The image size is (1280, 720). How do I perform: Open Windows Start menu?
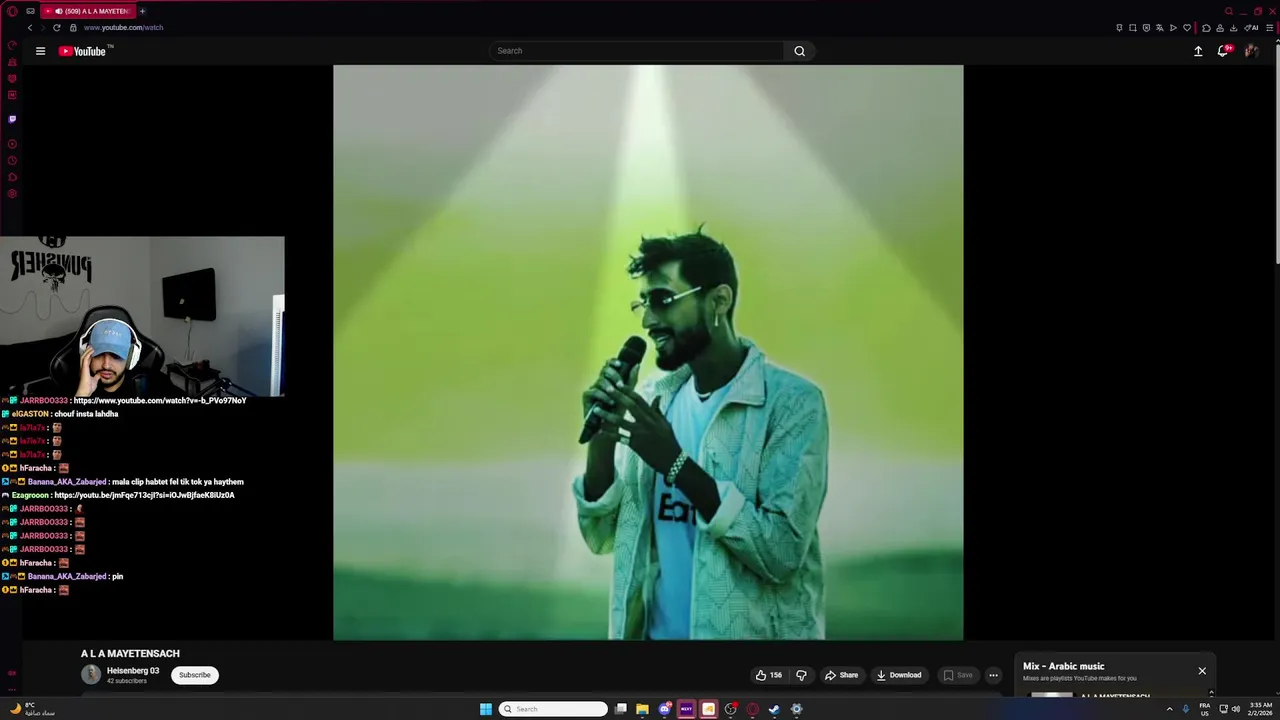click(x=486, y=709)
